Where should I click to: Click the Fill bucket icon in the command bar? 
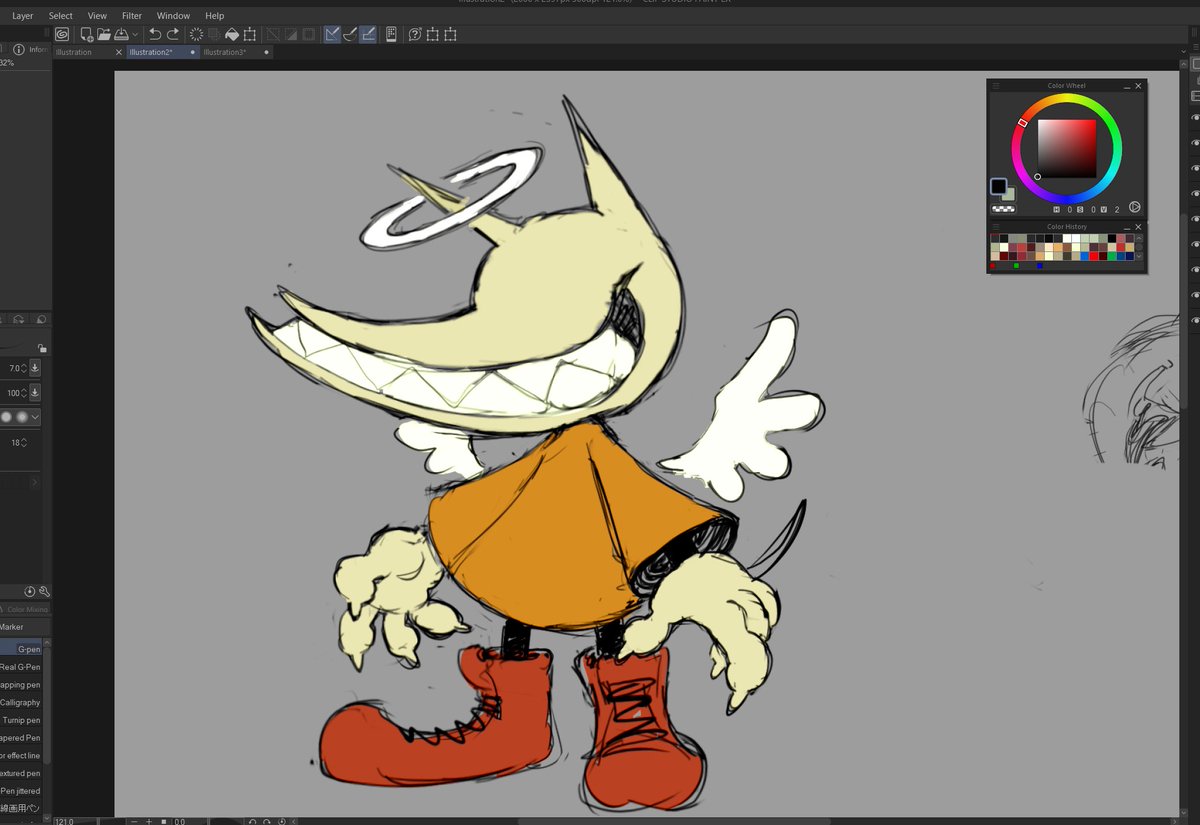231,34
